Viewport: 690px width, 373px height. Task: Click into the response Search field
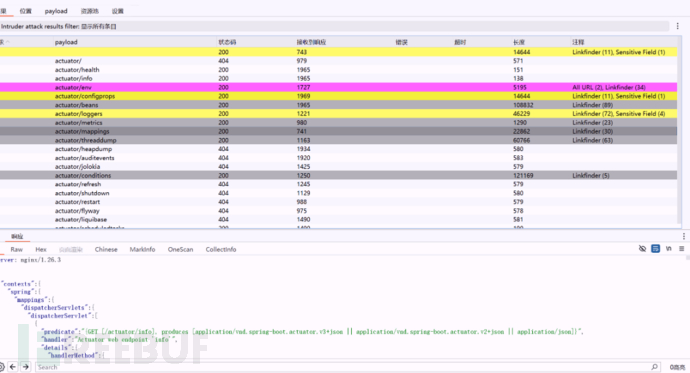click(343, 367)
